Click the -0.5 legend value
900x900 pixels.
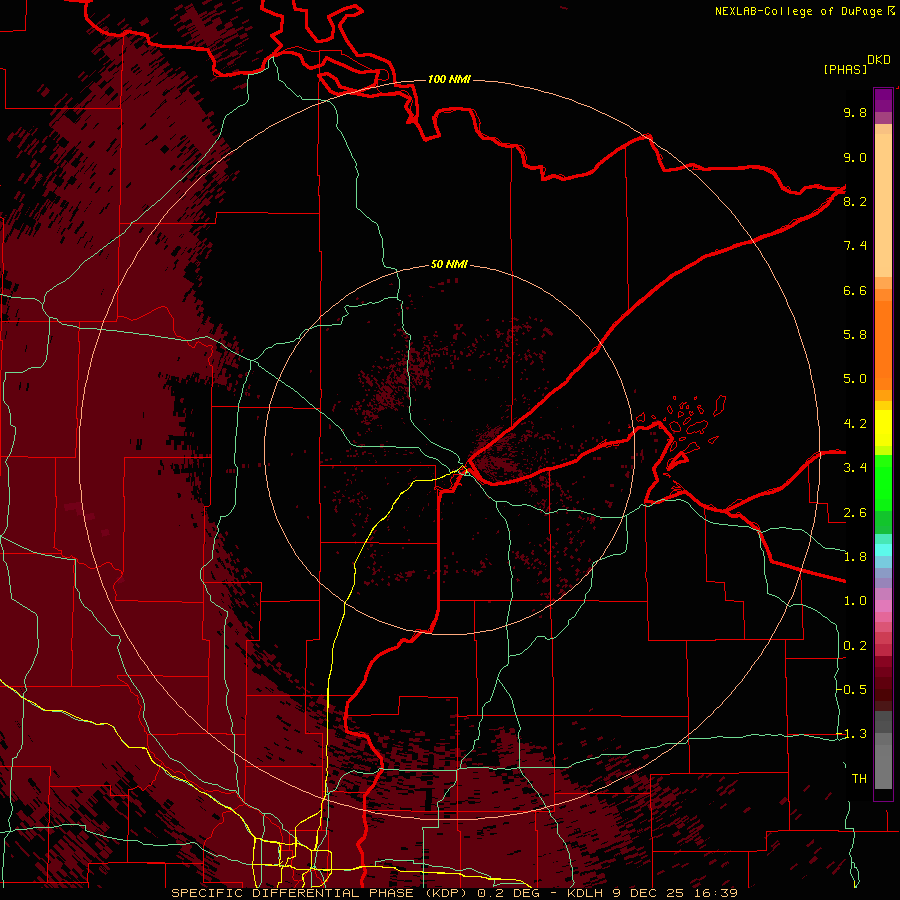point(851,690)
